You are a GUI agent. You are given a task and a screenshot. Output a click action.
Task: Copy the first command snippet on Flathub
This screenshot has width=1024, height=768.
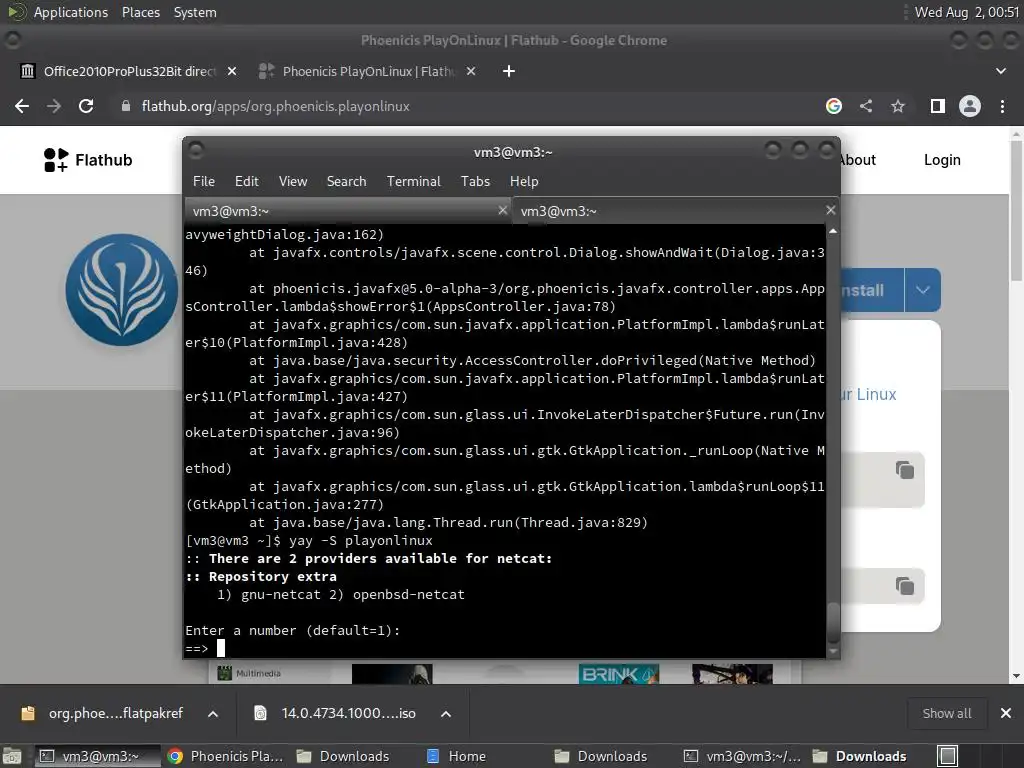pos(904,470)
